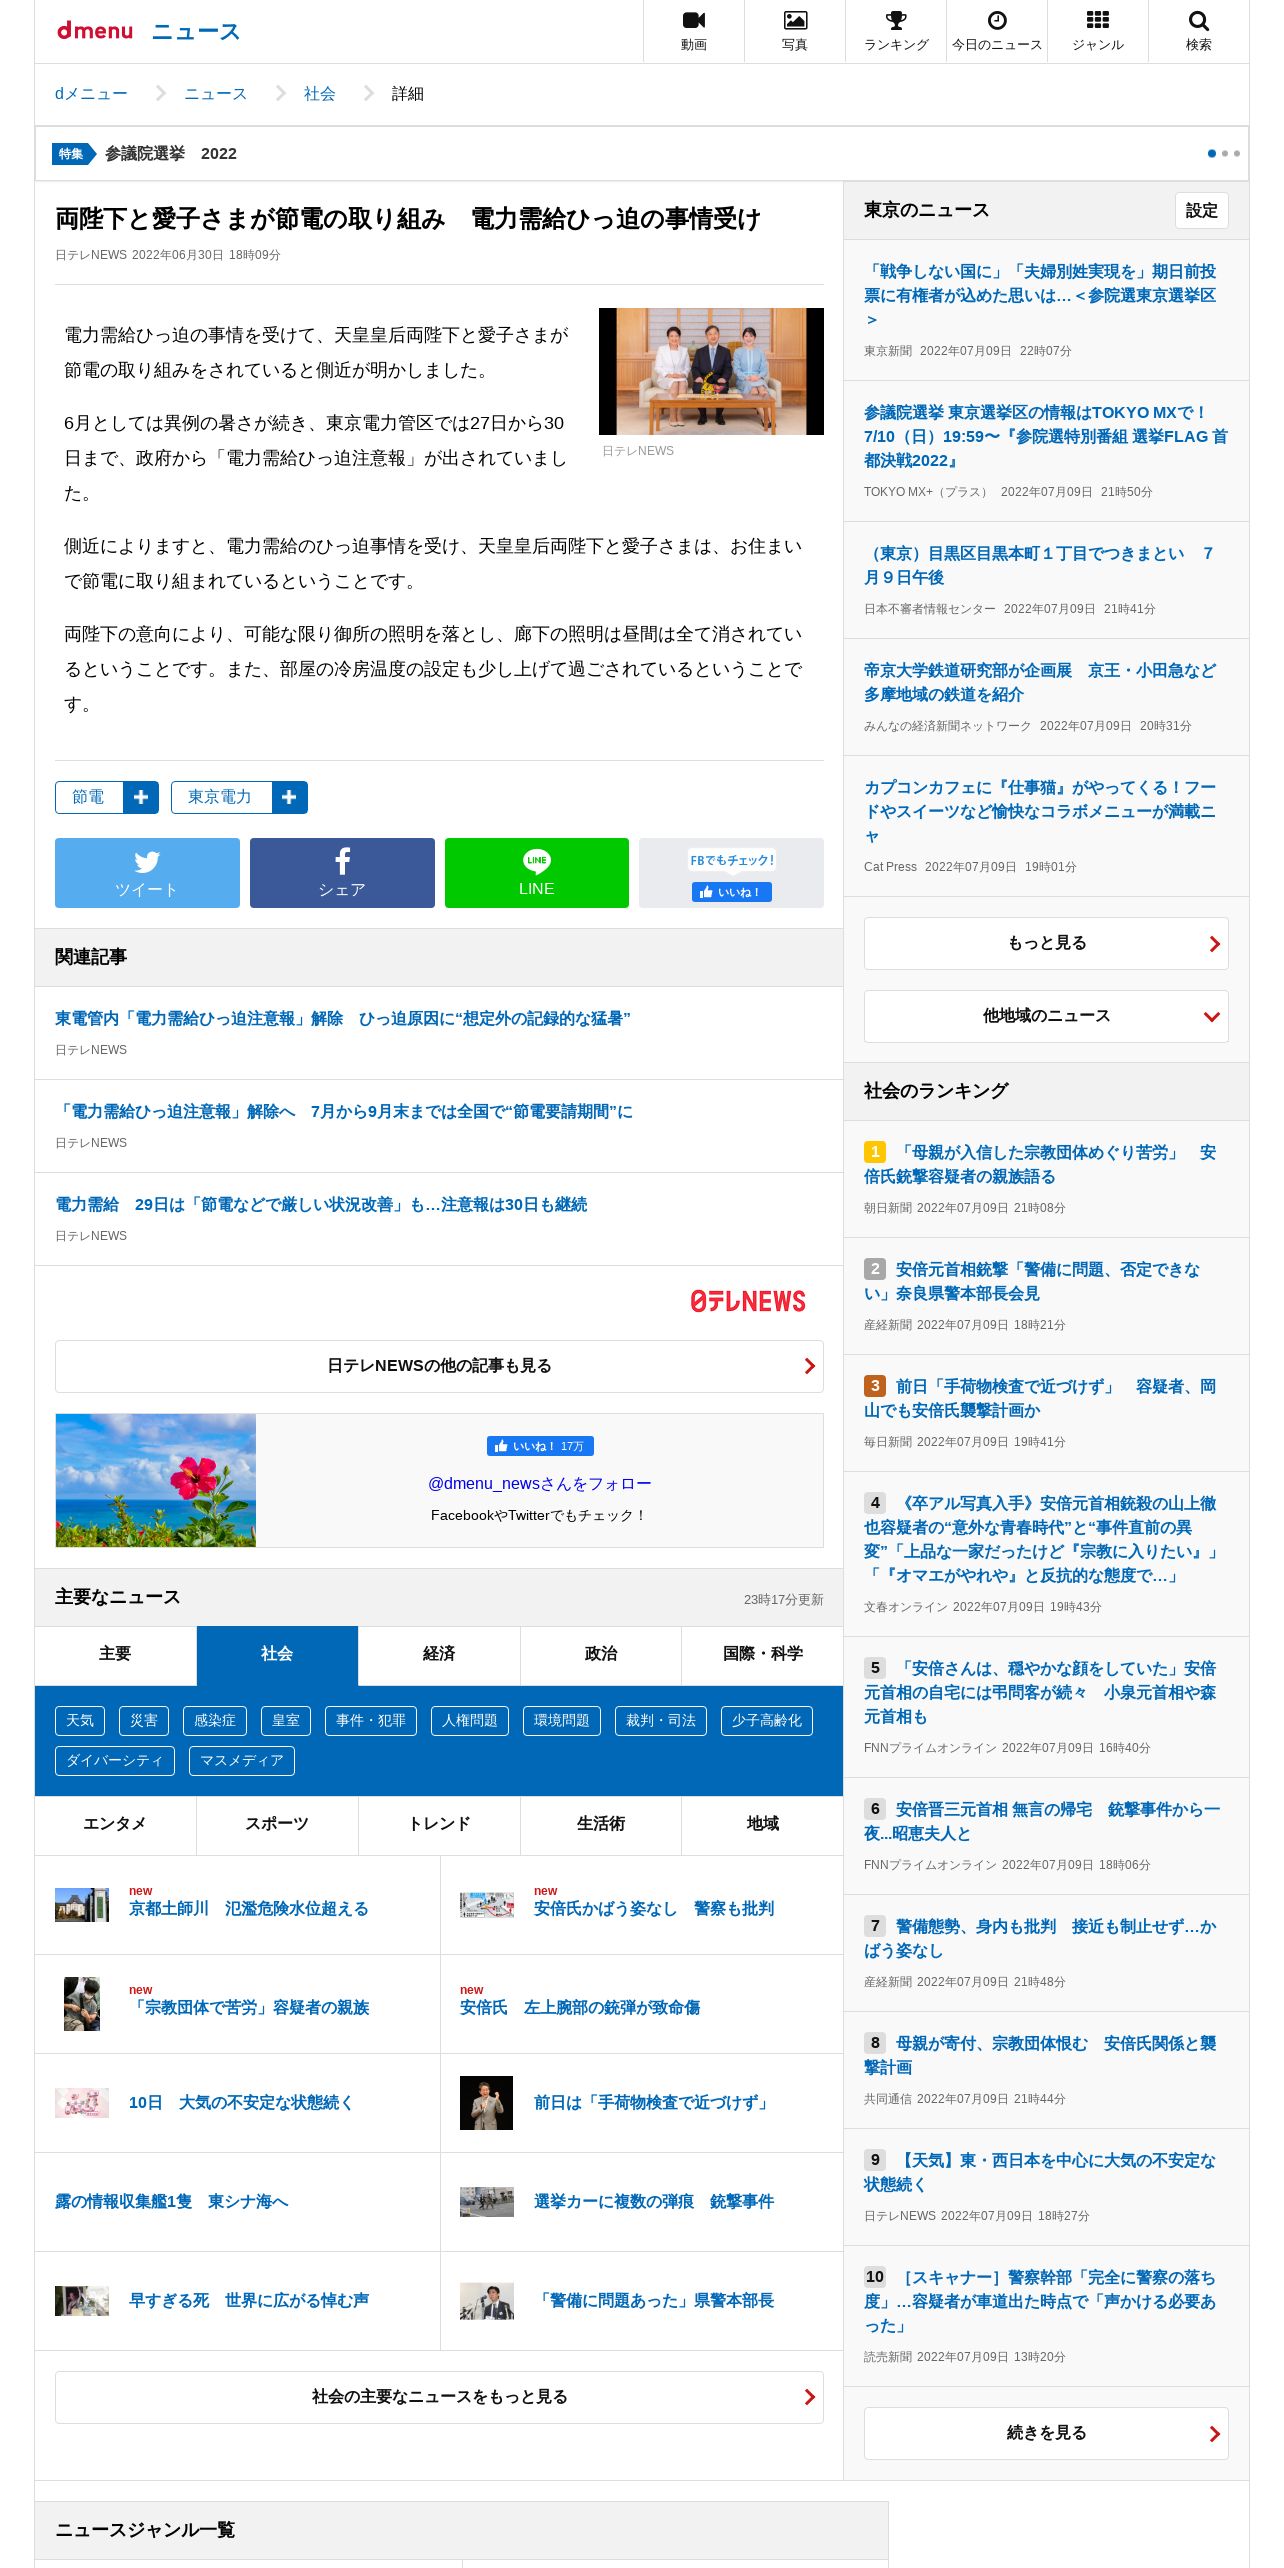Switch to the 国際・科学 news tab
This screenshot has width=1284, height=2568.
point(763,1654)
